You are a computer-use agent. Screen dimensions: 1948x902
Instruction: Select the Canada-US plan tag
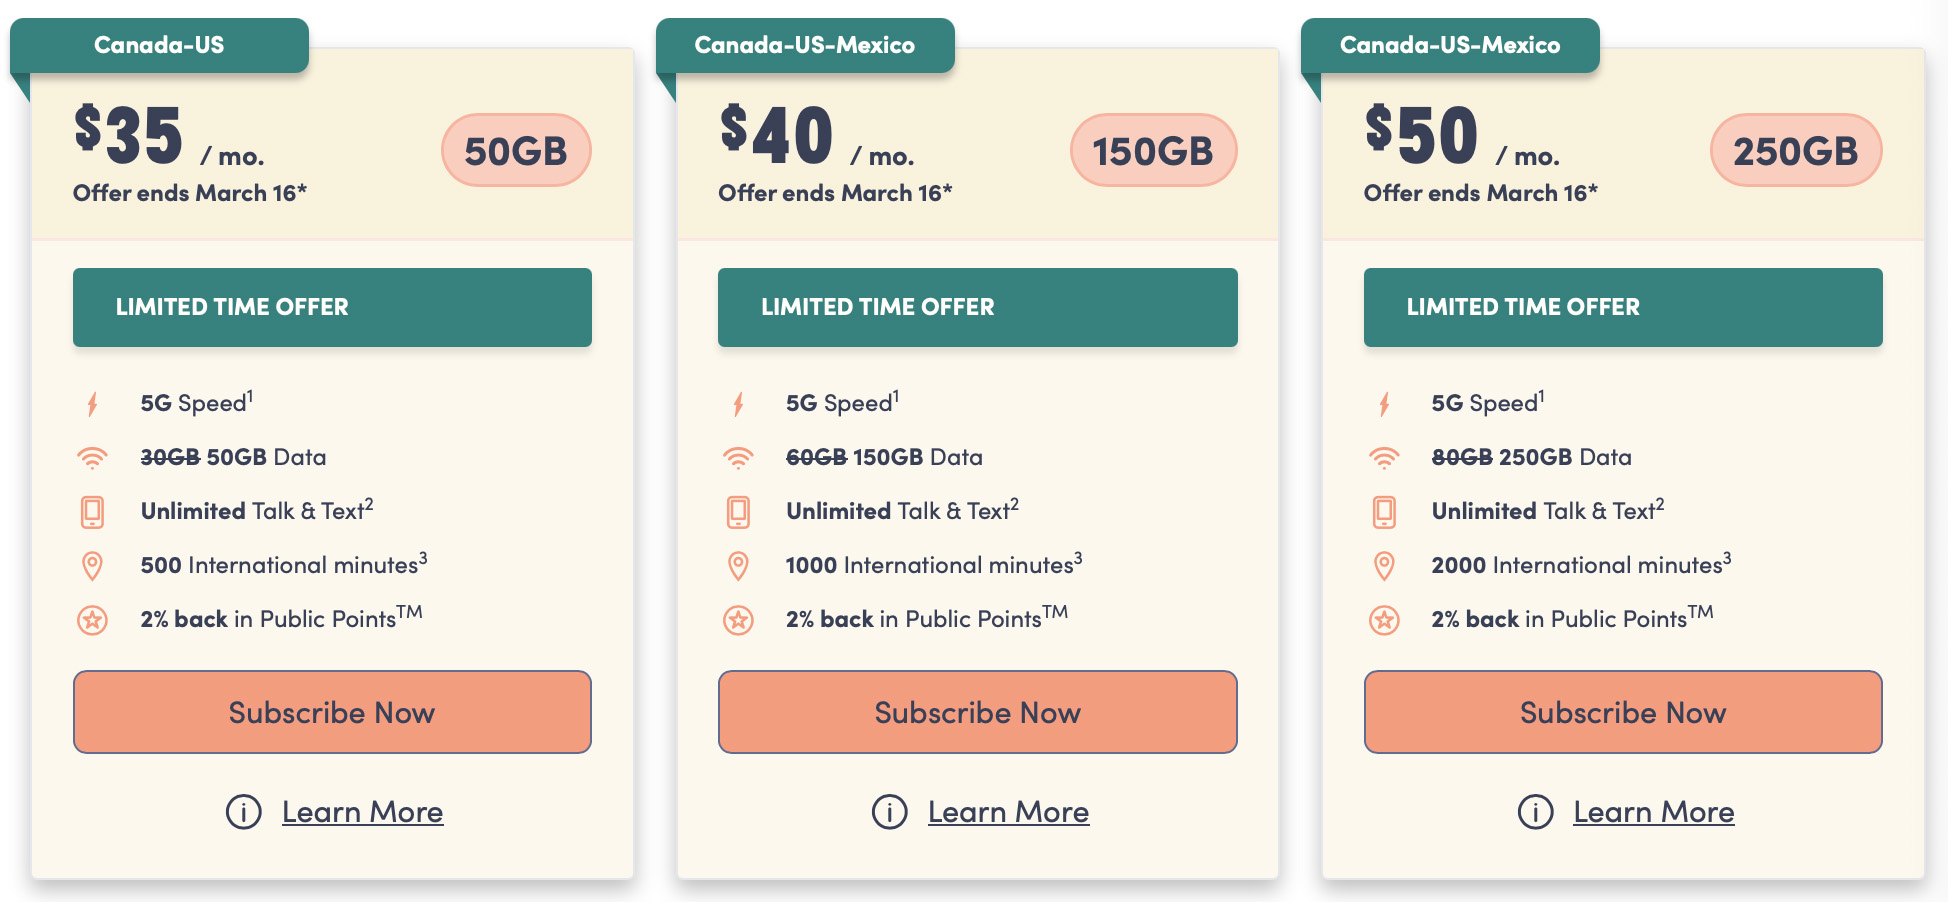pyautogui.click(x=160, y=44)
